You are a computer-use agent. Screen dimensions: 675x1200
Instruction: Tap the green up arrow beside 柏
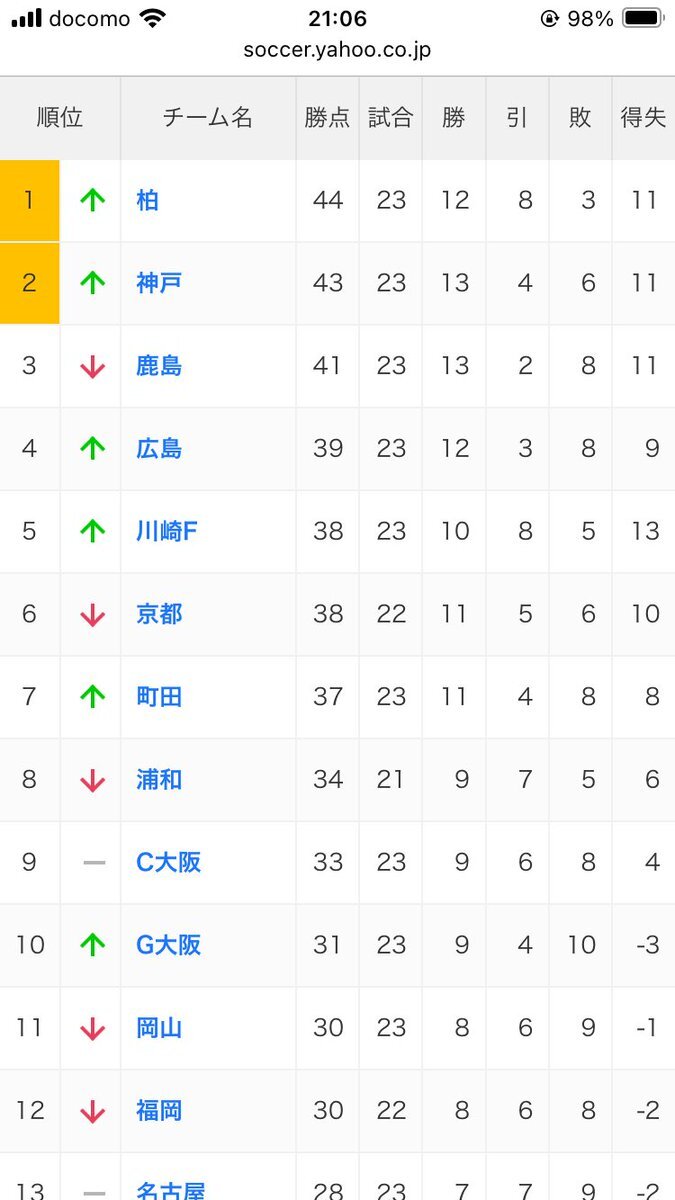(x=92, y=200)
